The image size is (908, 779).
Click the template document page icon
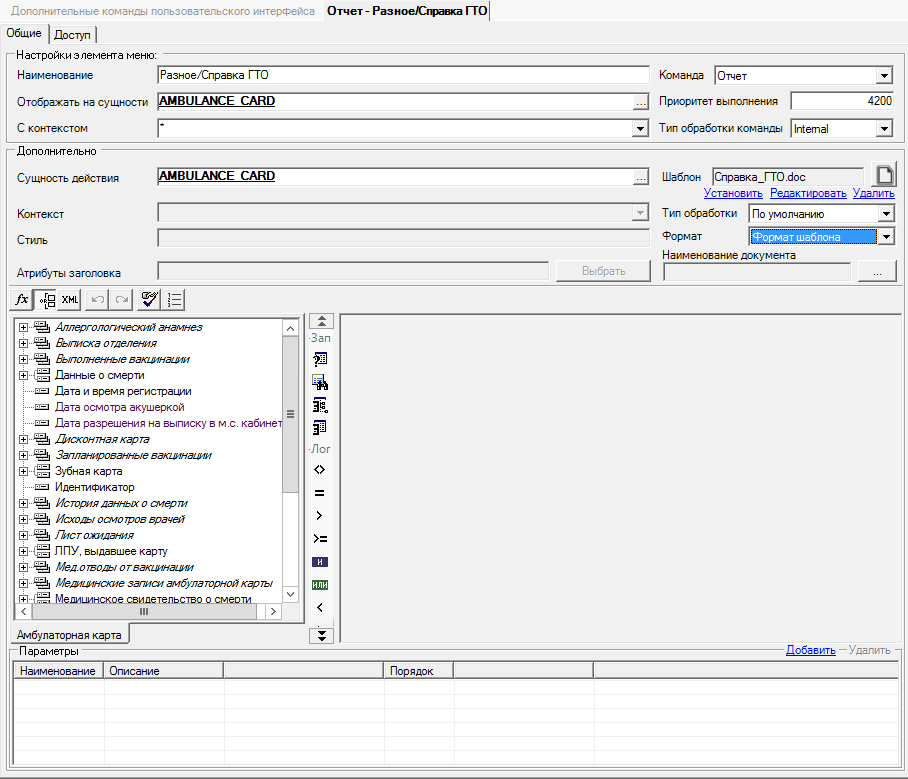point(884,175)
